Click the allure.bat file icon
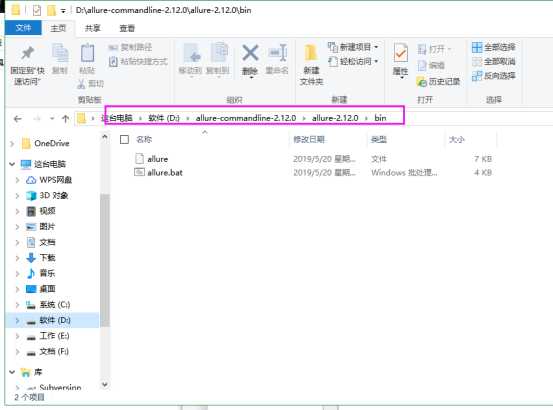Screen dimensions: 553x410 140,172
